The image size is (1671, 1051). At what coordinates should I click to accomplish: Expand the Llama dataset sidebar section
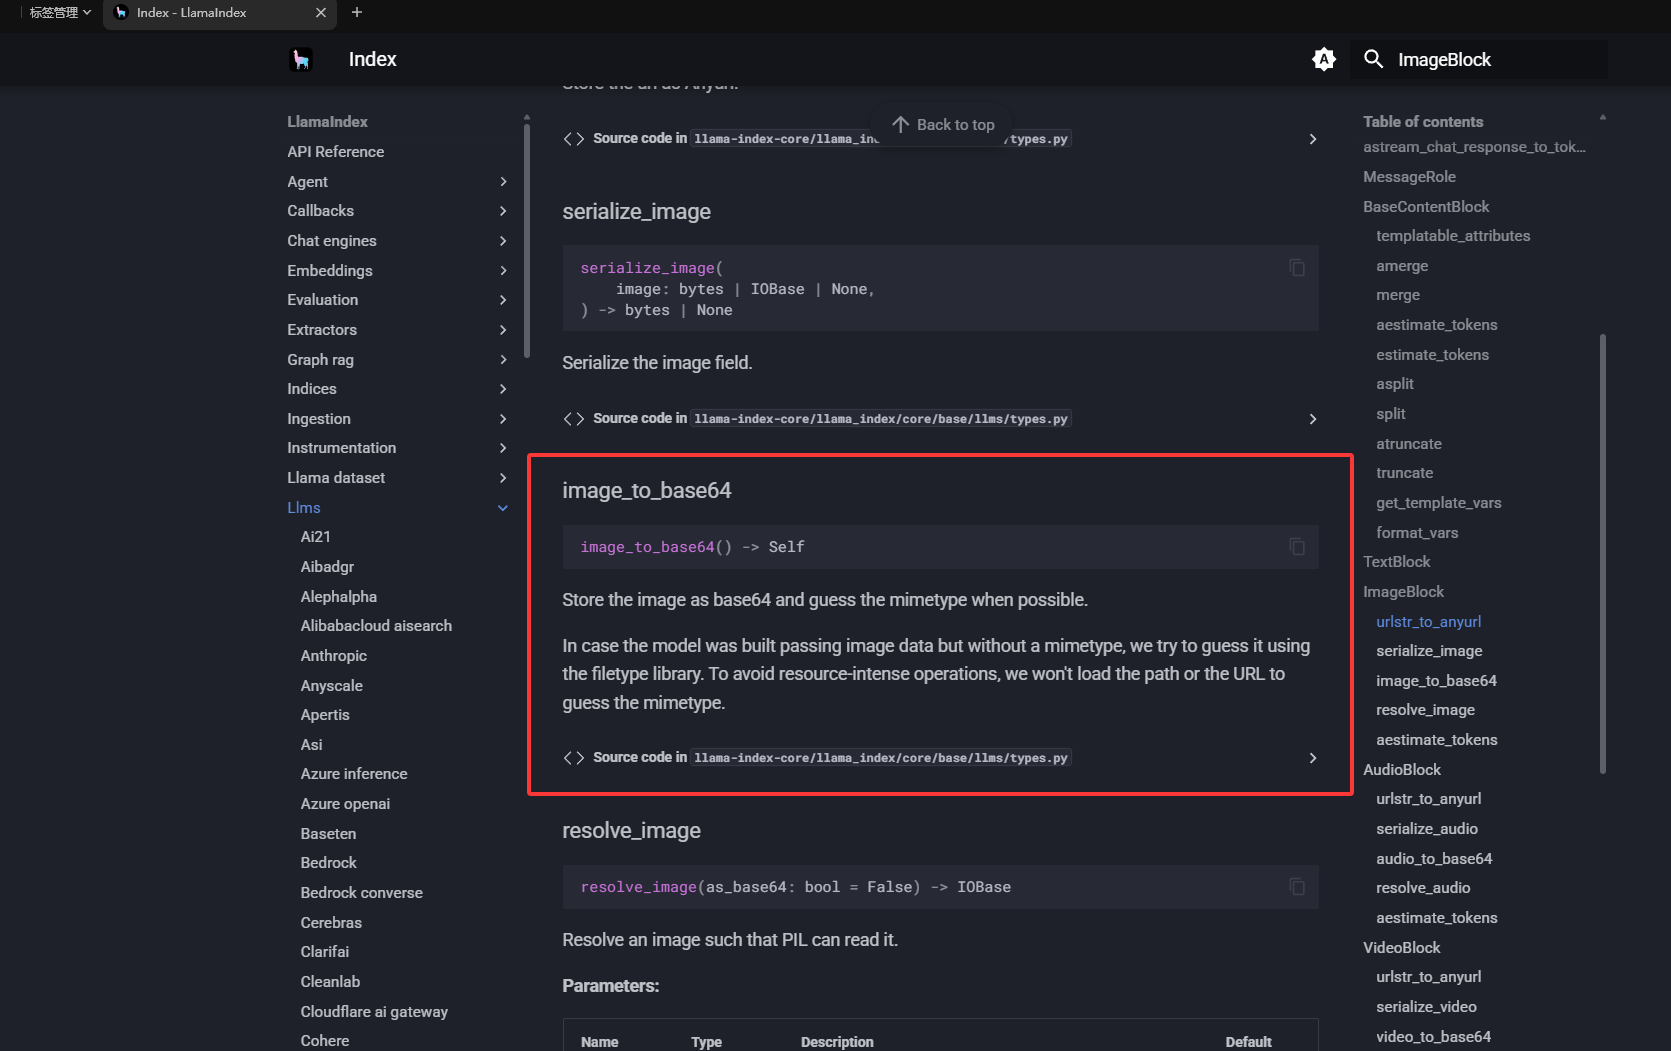(503, 478)
